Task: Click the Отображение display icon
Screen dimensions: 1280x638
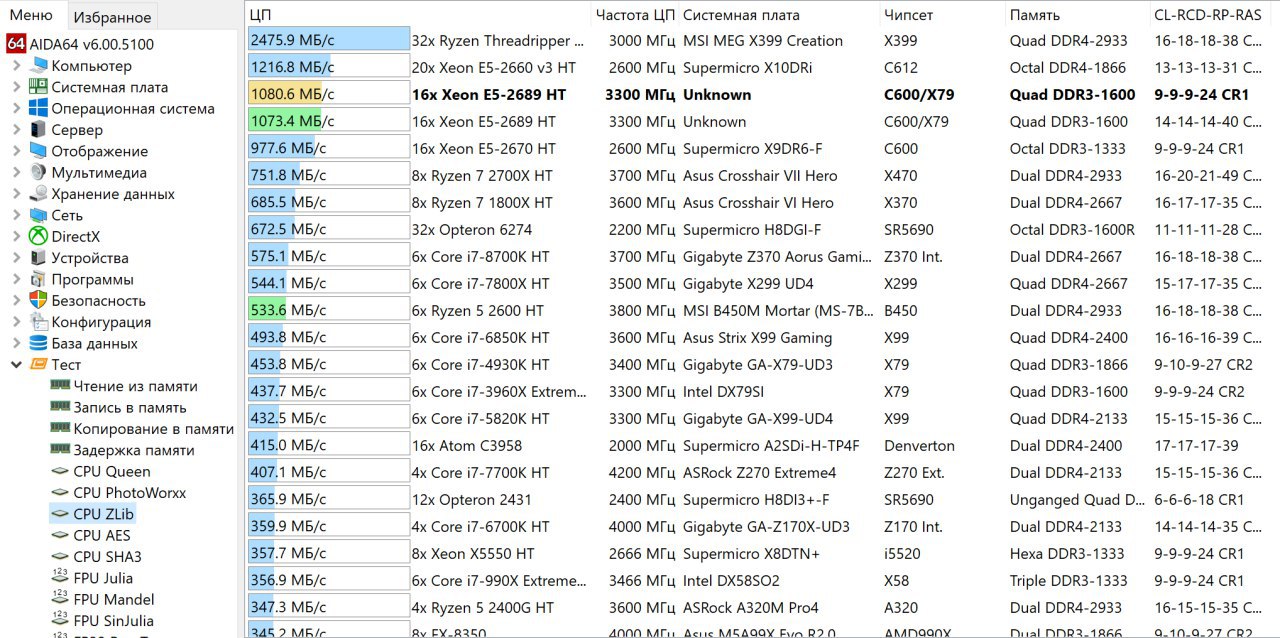Action: (38, 151)
